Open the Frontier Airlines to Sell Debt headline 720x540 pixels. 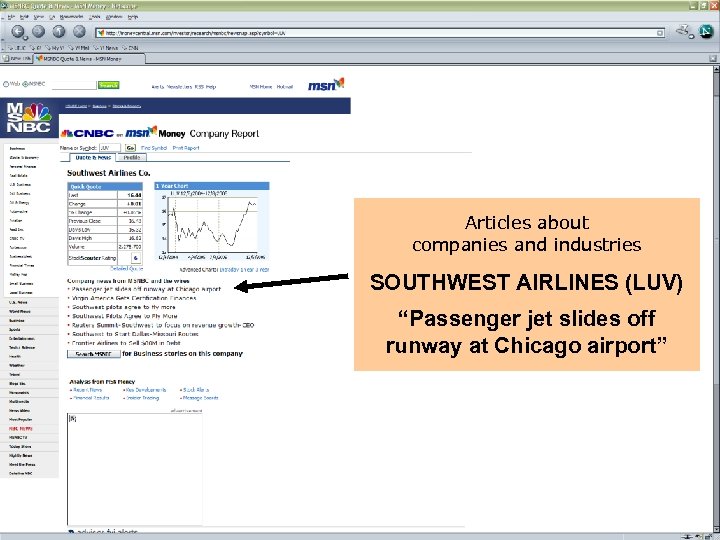[x=126, y=343]
